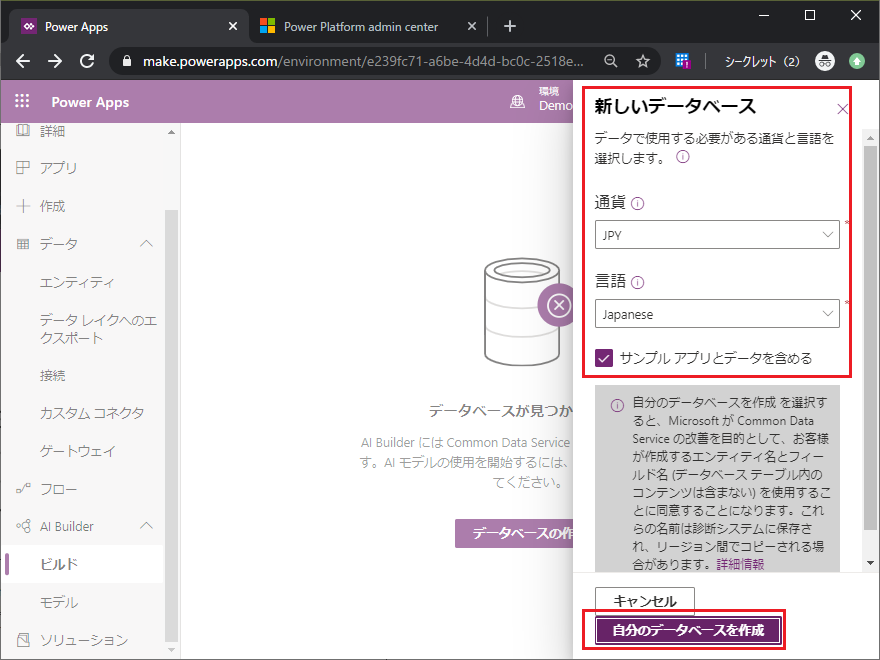
Task: Open ソリューション in the sidebar
Action: (x=84, y=640)
